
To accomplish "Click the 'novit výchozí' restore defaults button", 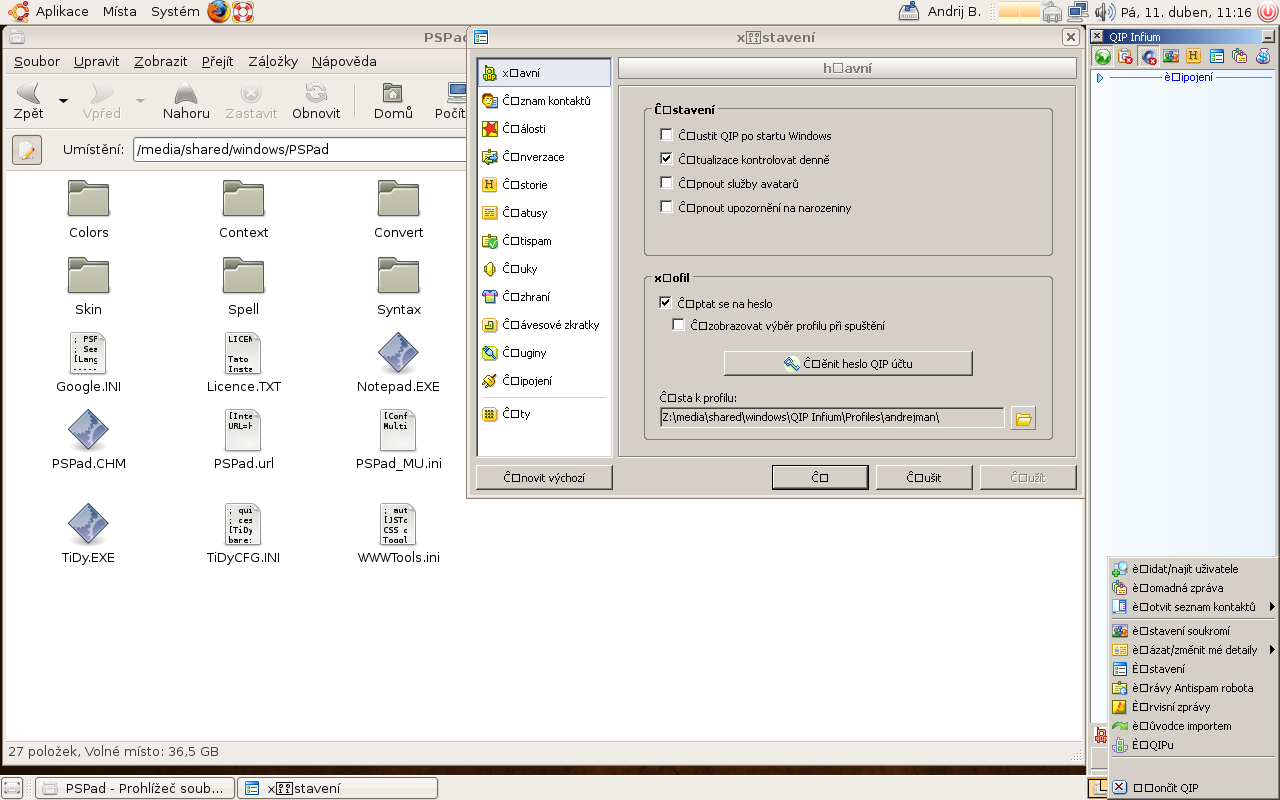I will (x=544, y=477).
